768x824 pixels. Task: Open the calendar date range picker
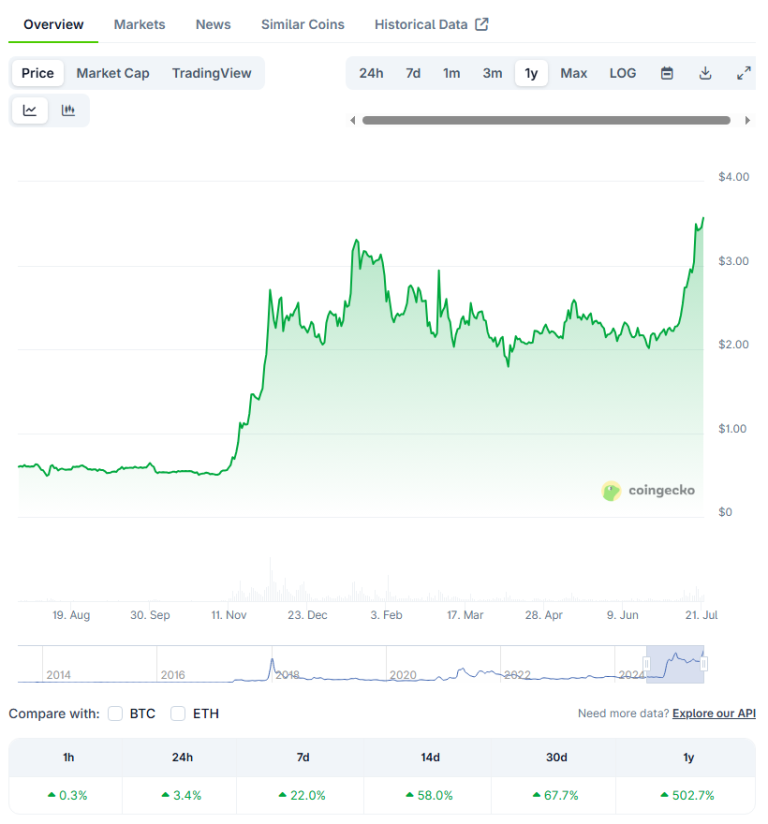click(x=666, y=72)
